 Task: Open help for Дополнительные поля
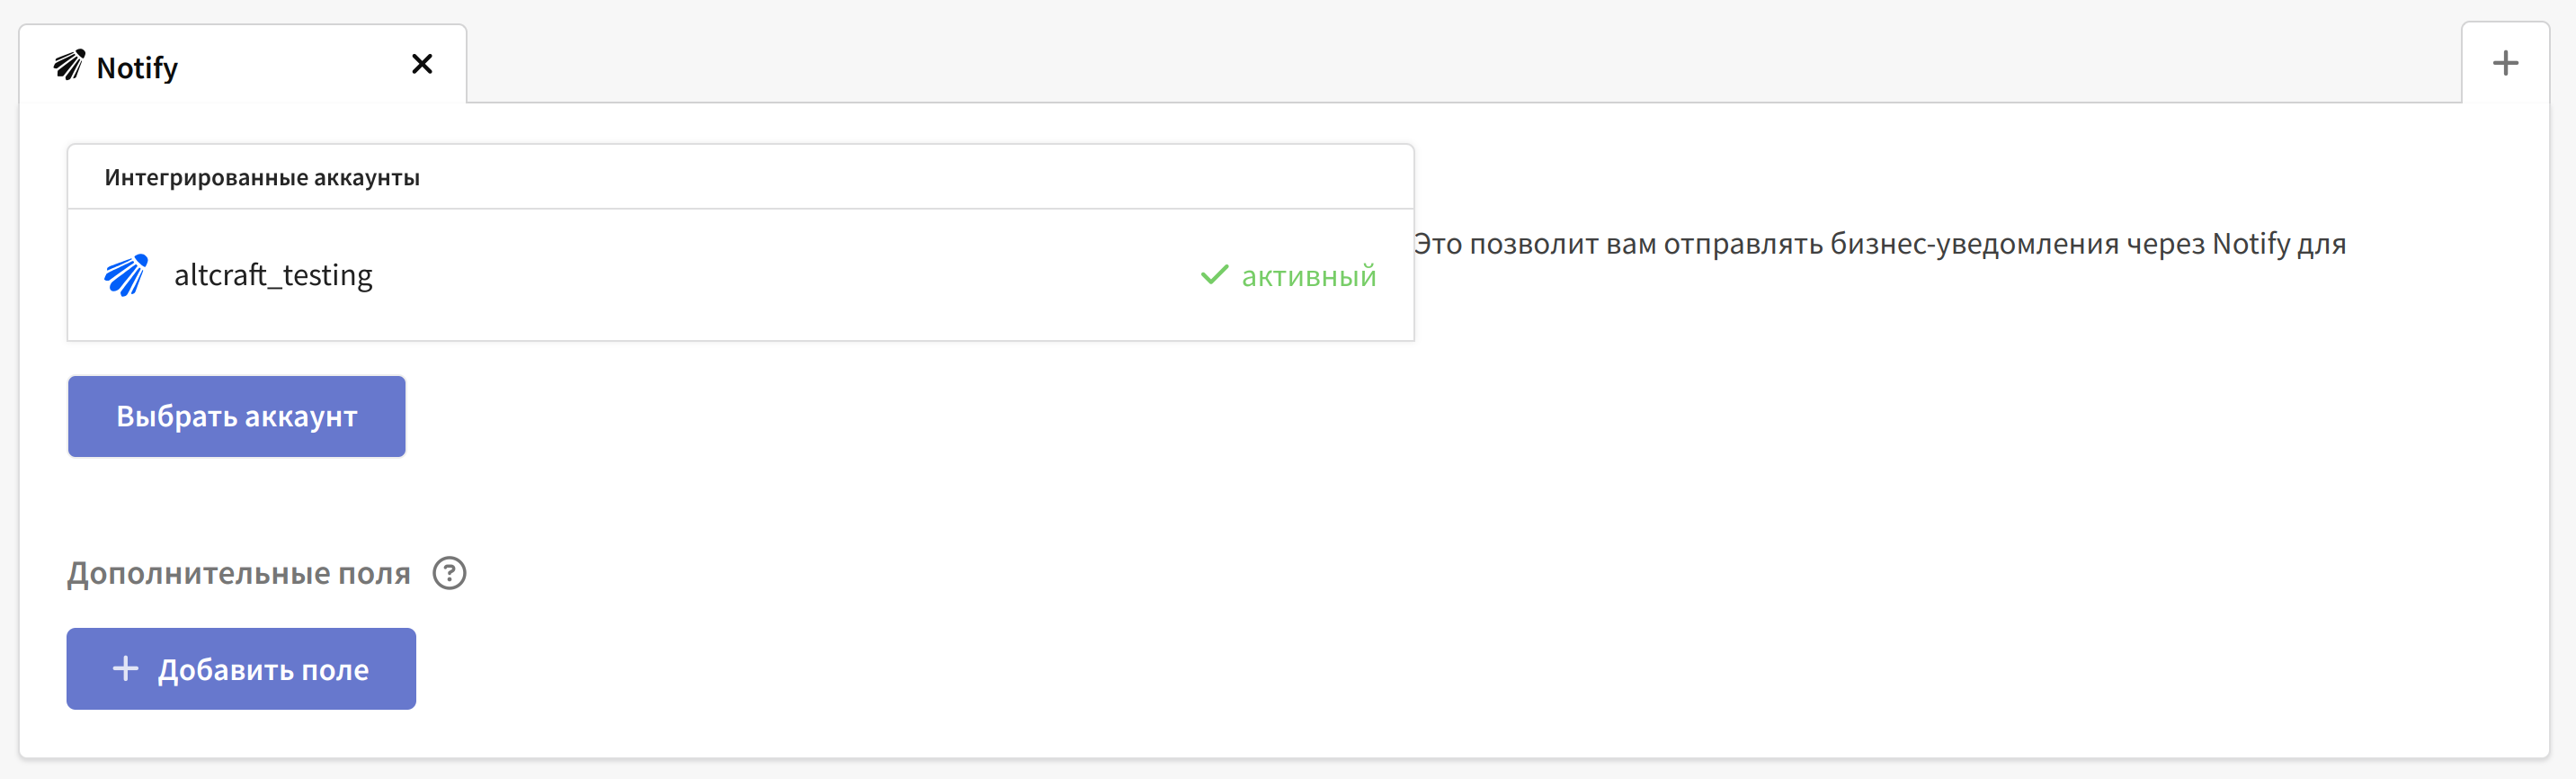449,574
